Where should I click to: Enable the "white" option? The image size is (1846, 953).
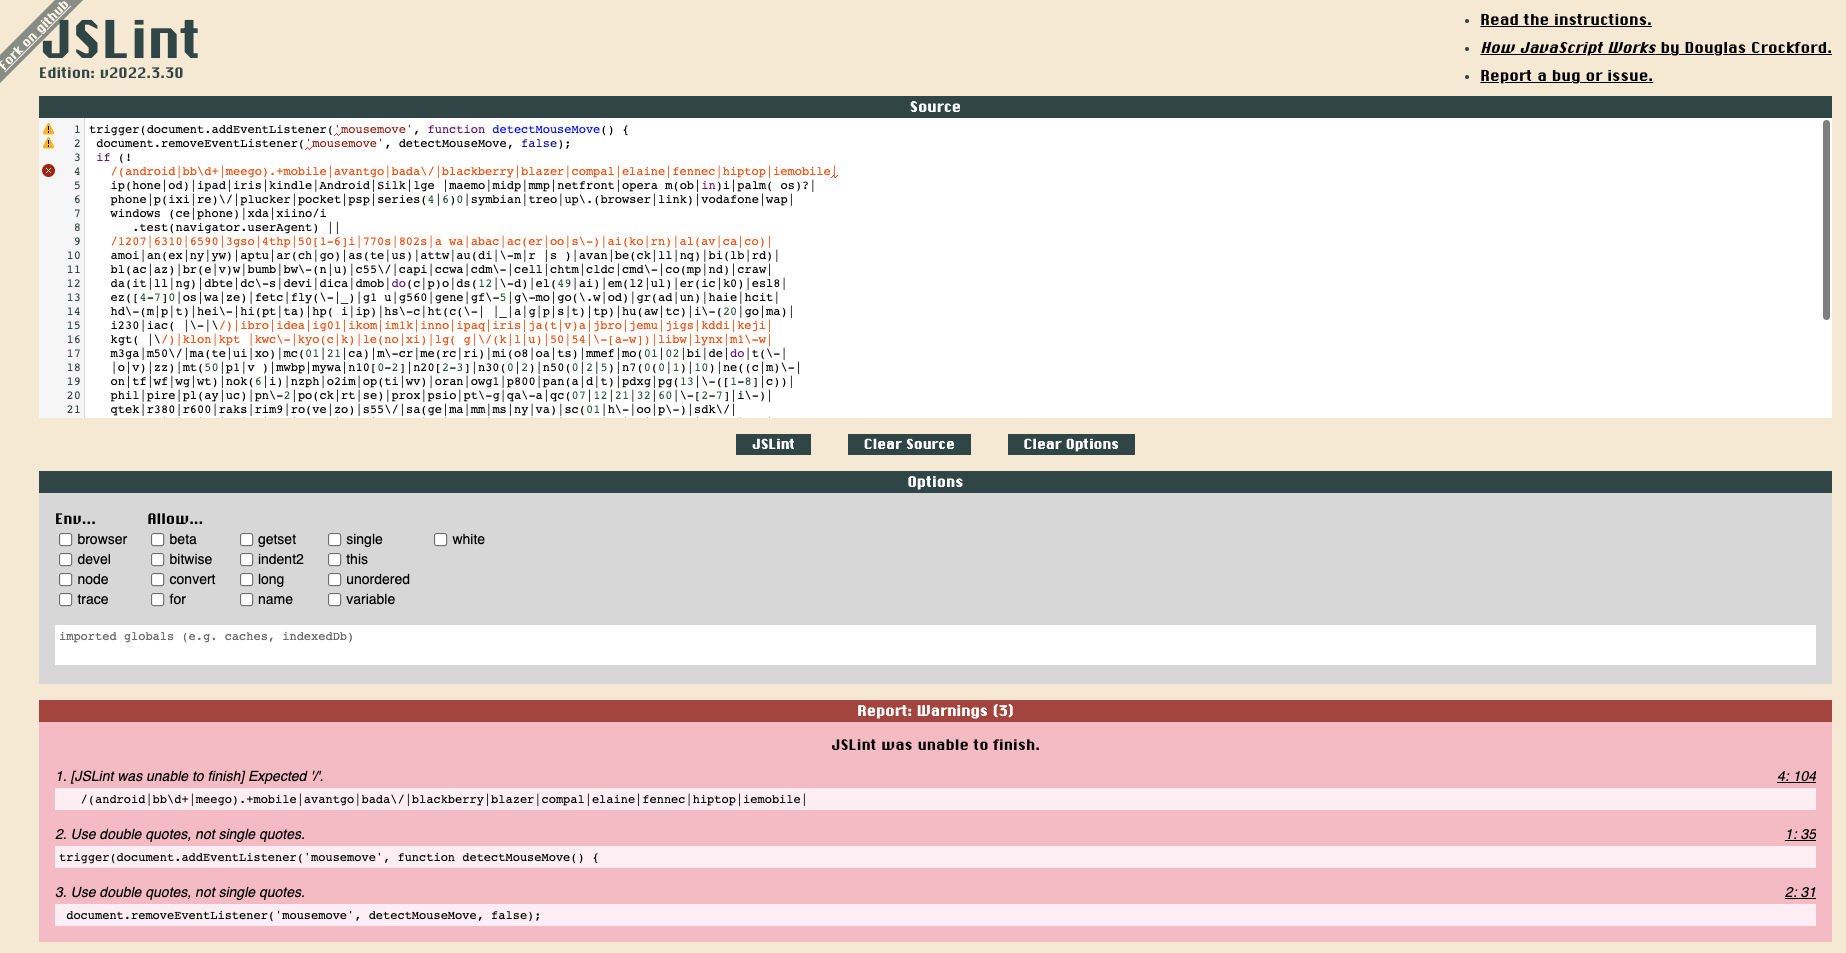440,539
